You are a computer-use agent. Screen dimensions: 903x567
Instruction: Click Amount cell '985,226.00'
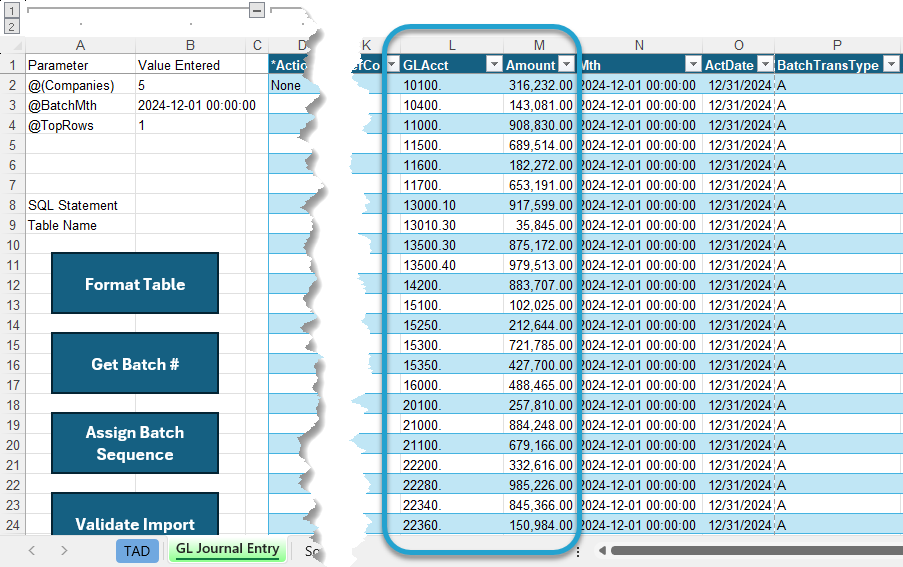point(539,485)
